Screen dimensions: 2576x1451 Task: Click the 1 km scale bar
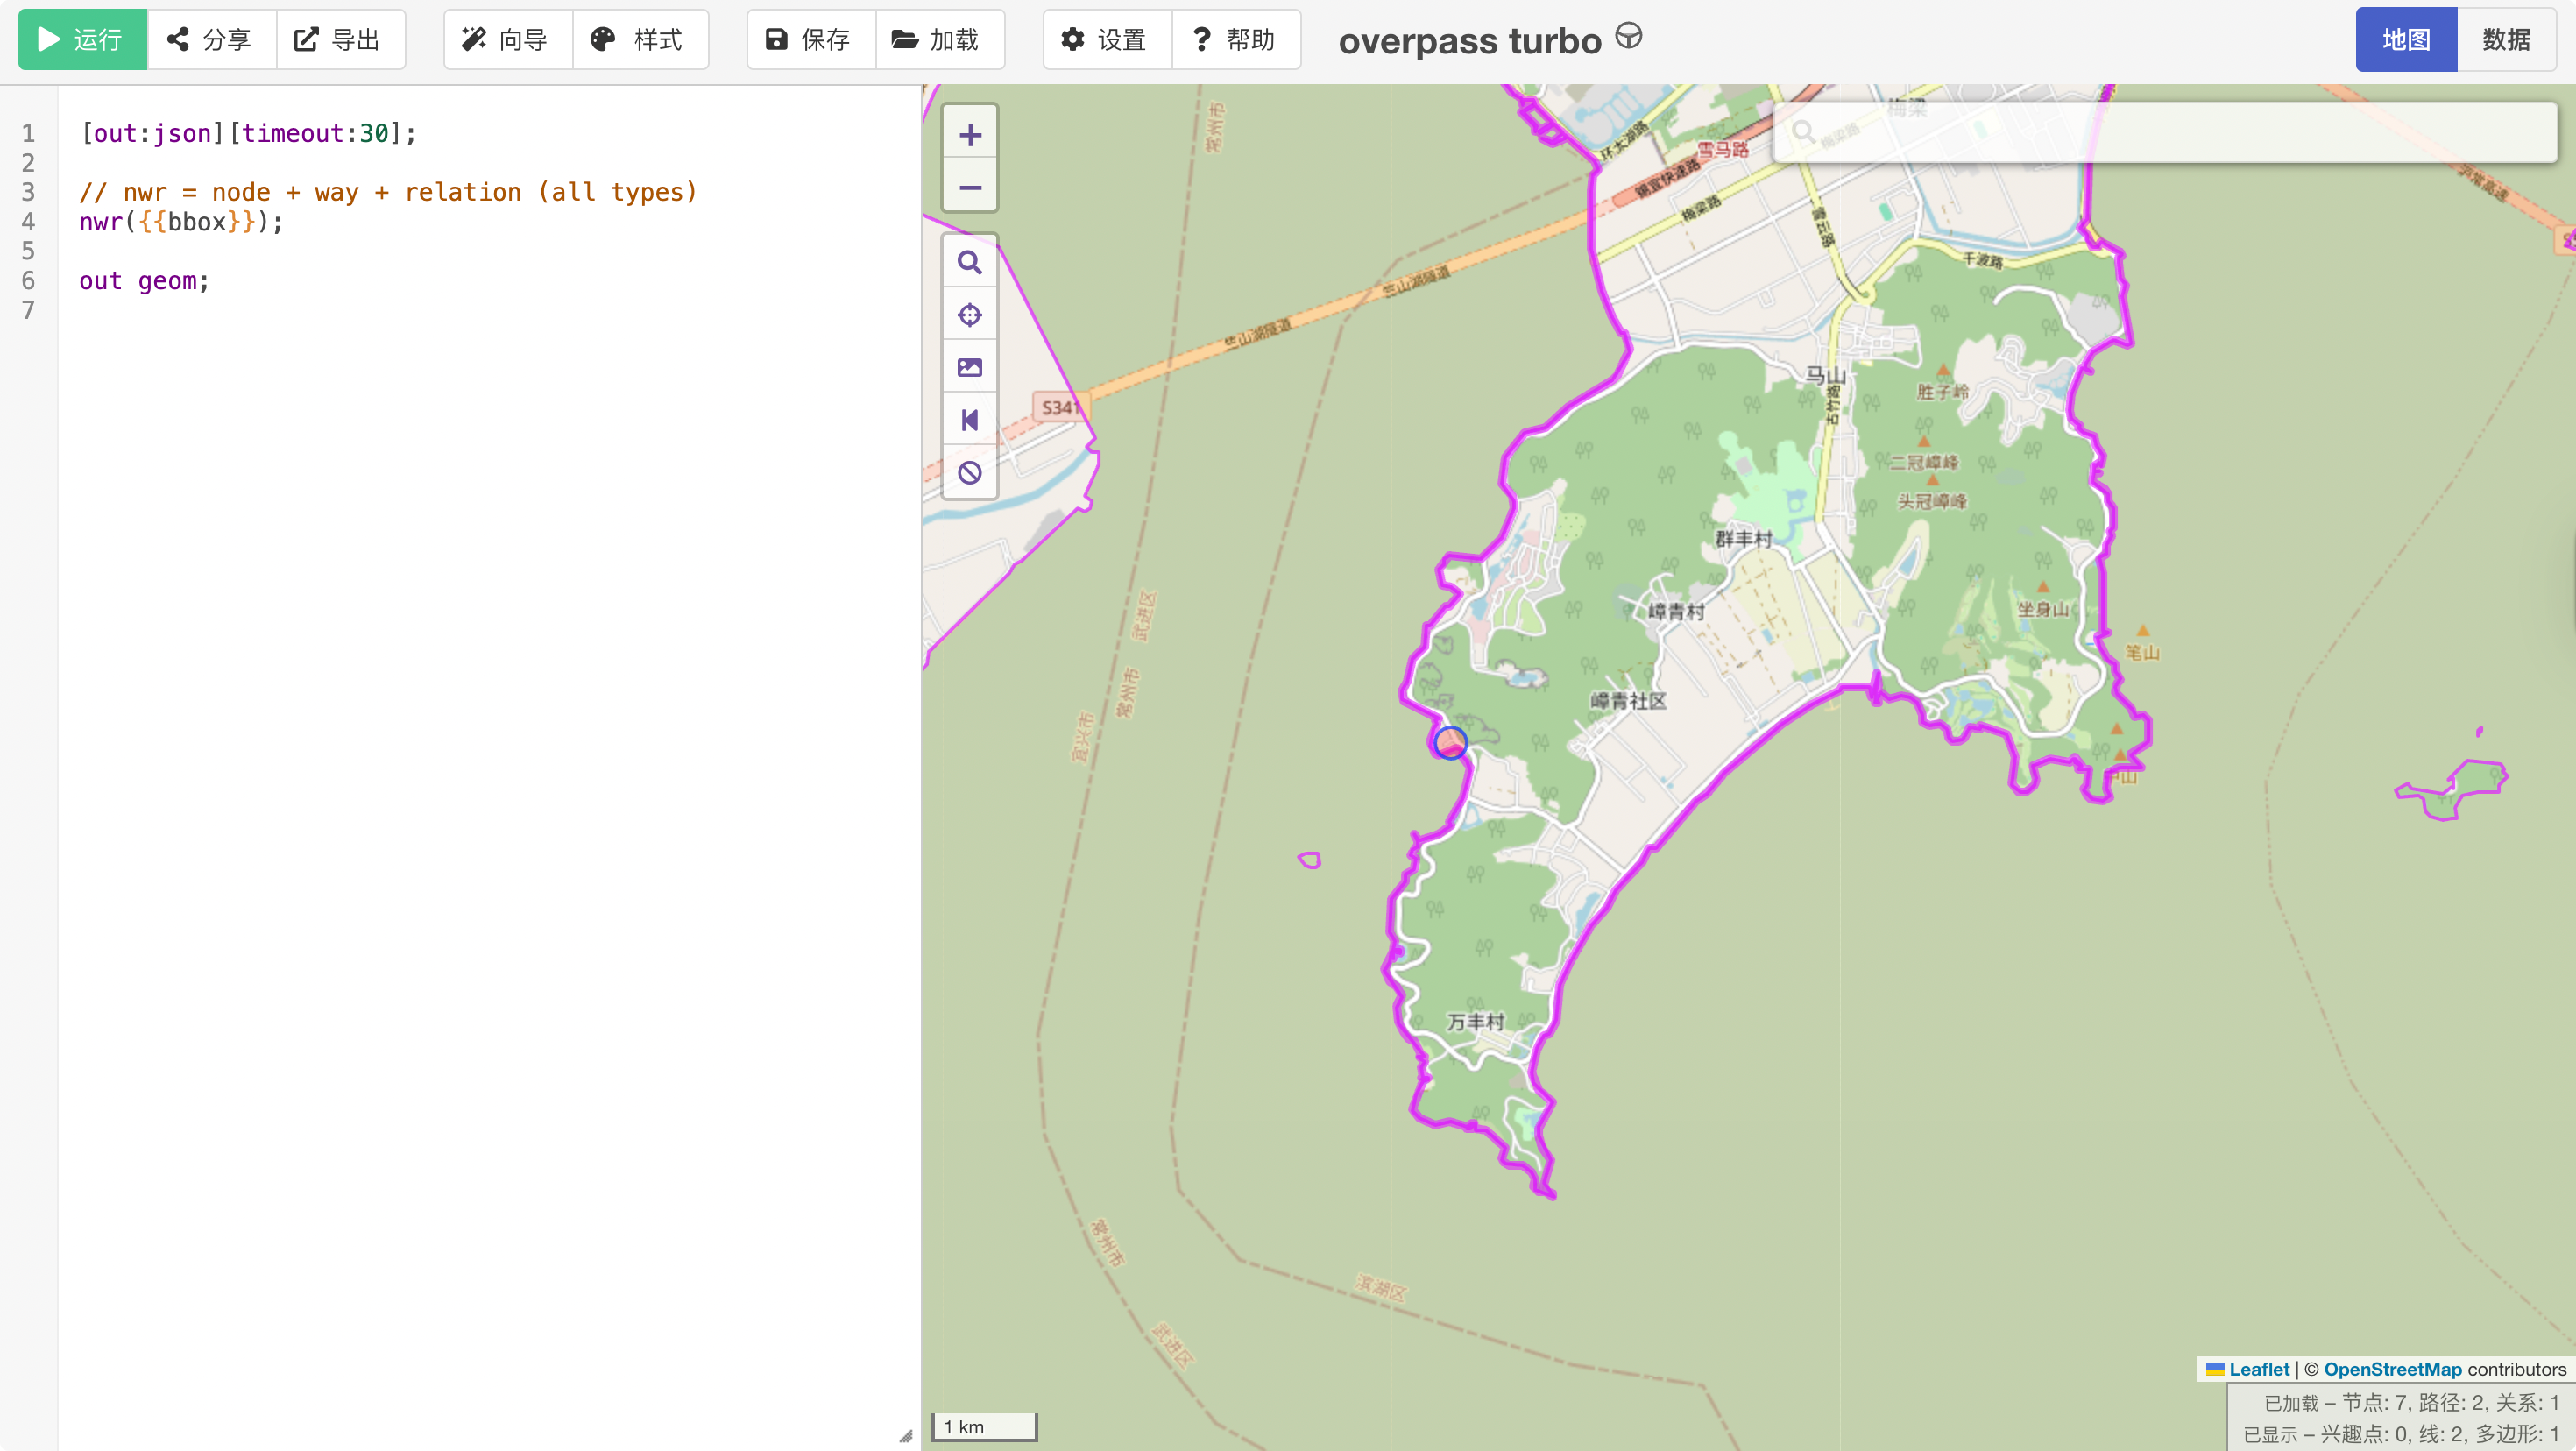click(984, 1426)
